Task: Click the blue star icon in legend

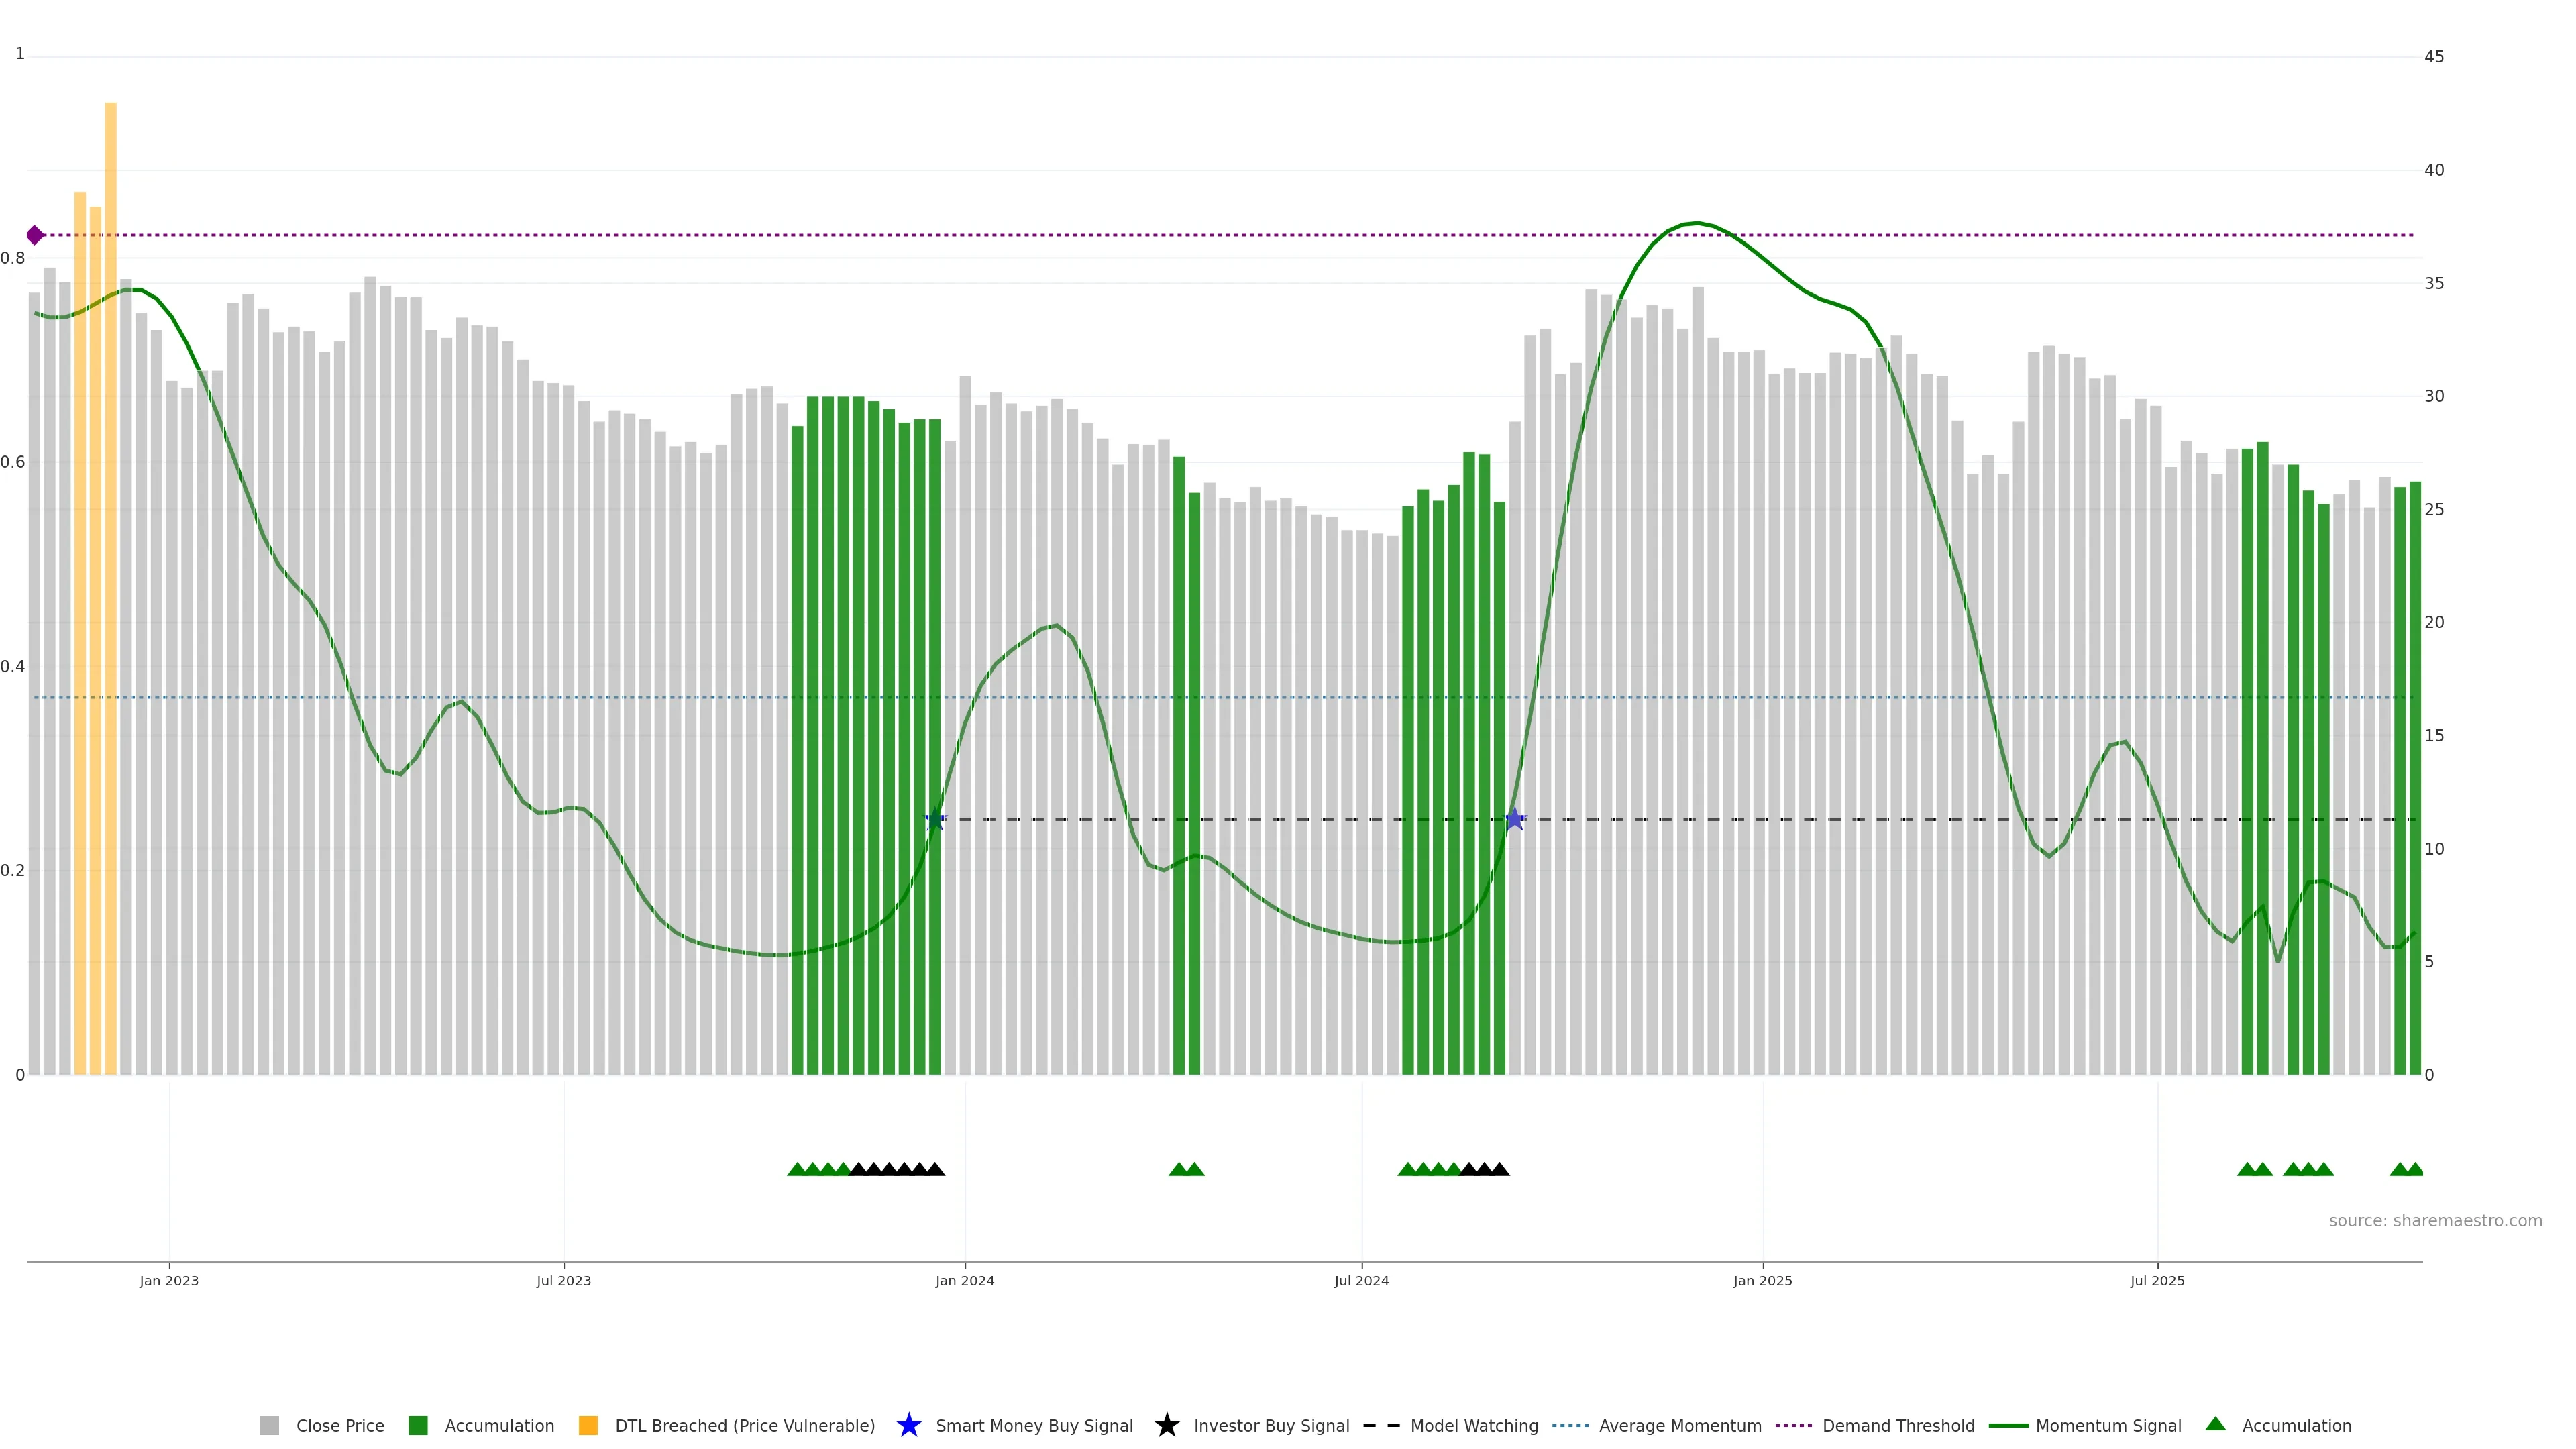Action: tap(908, 1425)
